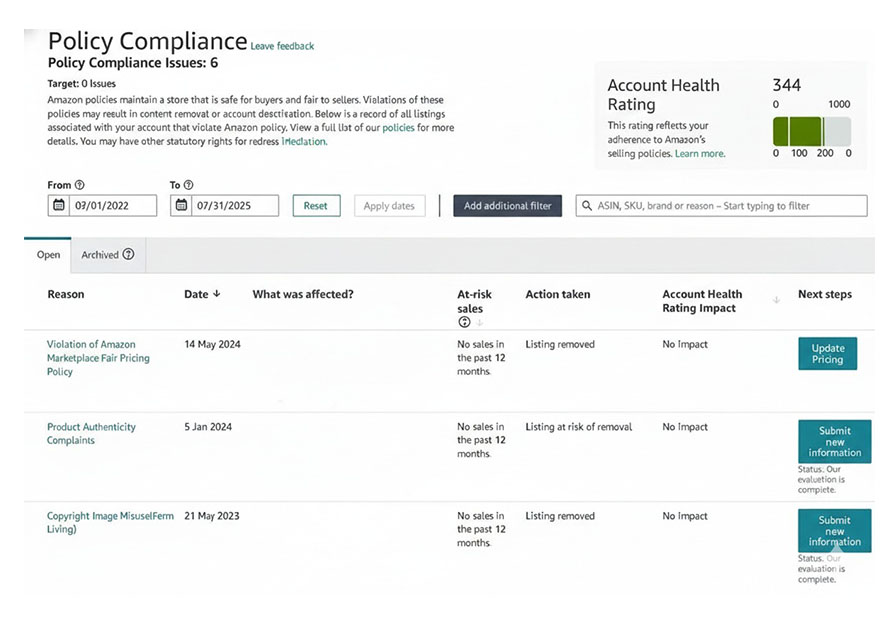The height and width of the screenshot is (623, 893).
Task: Open Product Authenticity Complaints link
Action: 91,433
